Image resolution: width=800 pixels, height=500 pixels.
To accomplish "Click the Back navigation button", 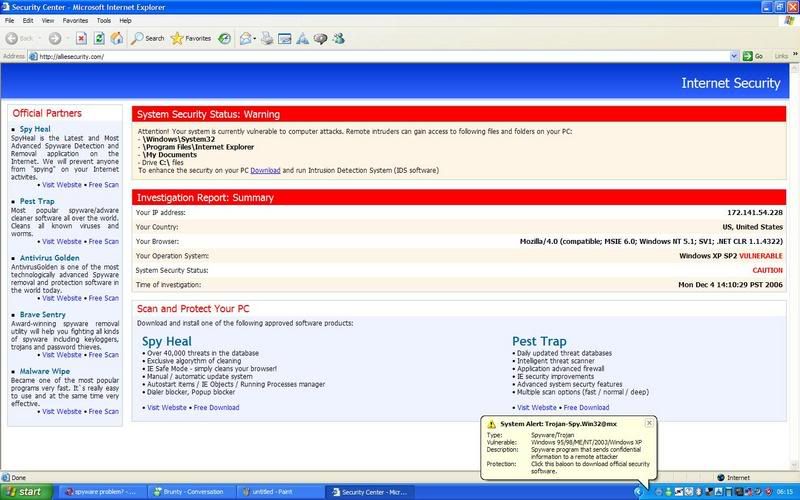I will 19,38.
